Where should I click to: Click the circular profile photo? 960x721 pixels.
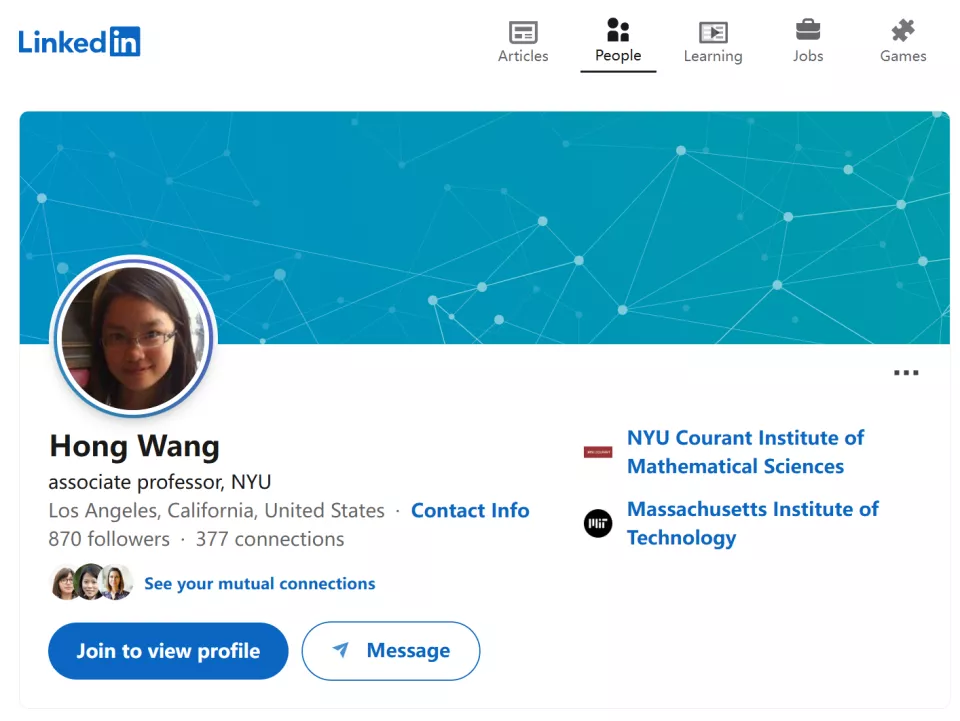coord(133,338)
